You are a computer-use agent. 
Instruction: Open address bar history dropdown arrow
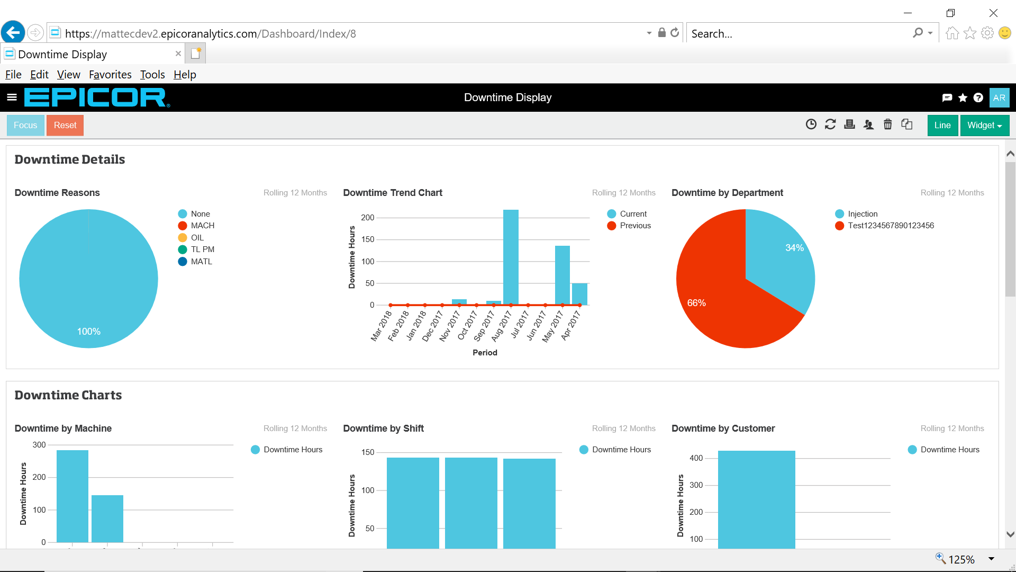(649, 33)
